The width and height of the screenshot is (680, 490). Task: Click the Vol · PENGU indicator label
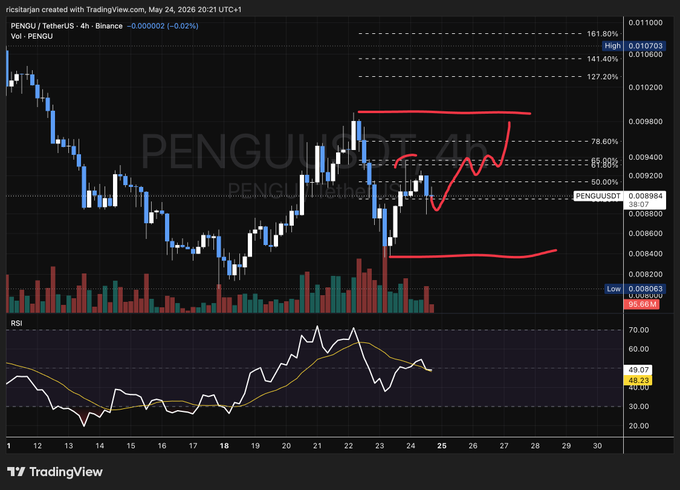coord(32,36)
